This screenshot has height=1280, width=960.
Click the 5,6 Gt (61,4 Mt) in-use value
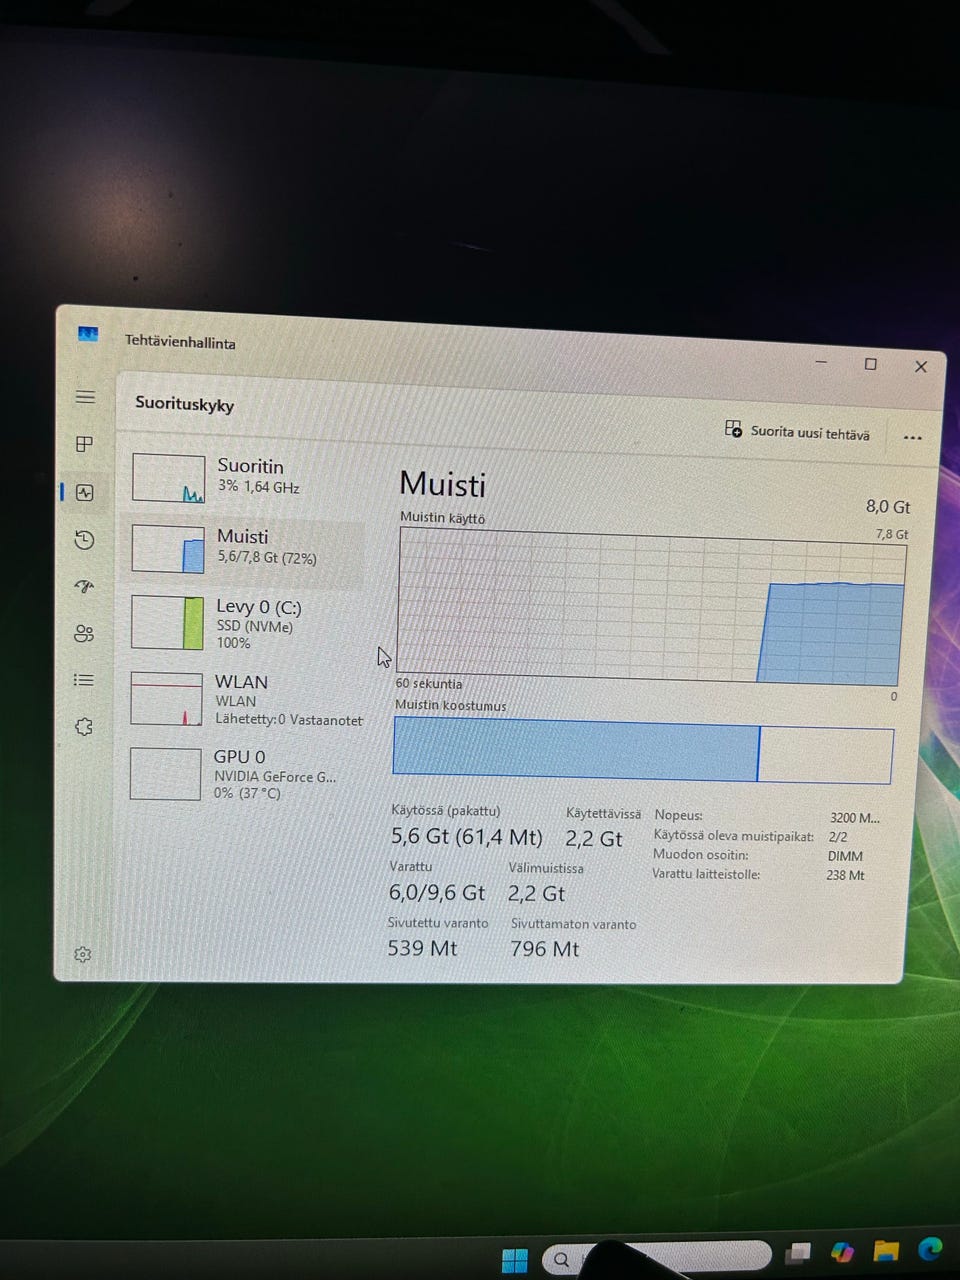point(466,837)
